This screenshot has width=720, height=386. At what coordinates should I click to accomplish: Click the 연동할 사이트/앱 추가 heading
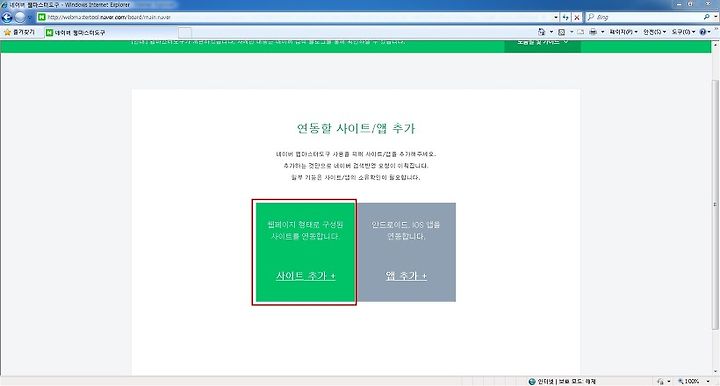355,128
